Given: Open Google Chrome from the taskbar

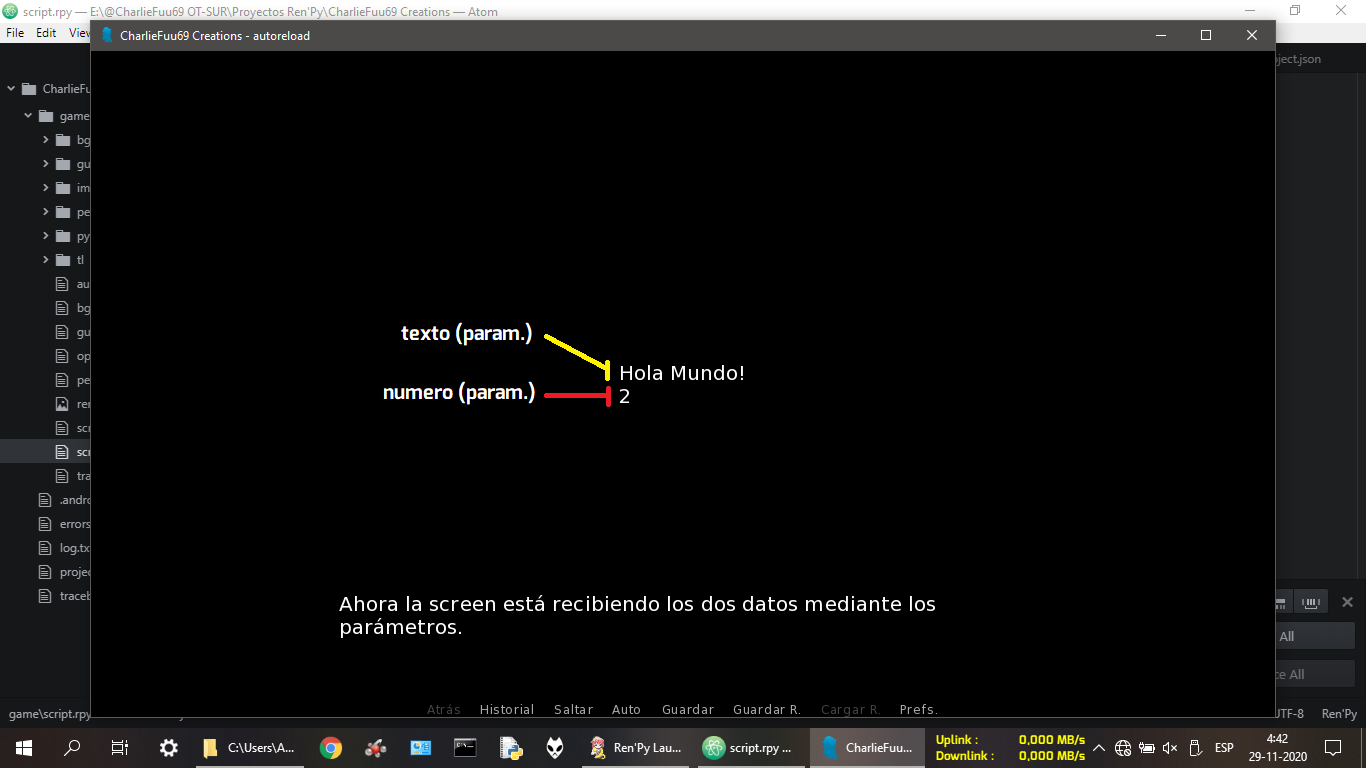Looking at the screenshot, I should [x=331, y=747].
